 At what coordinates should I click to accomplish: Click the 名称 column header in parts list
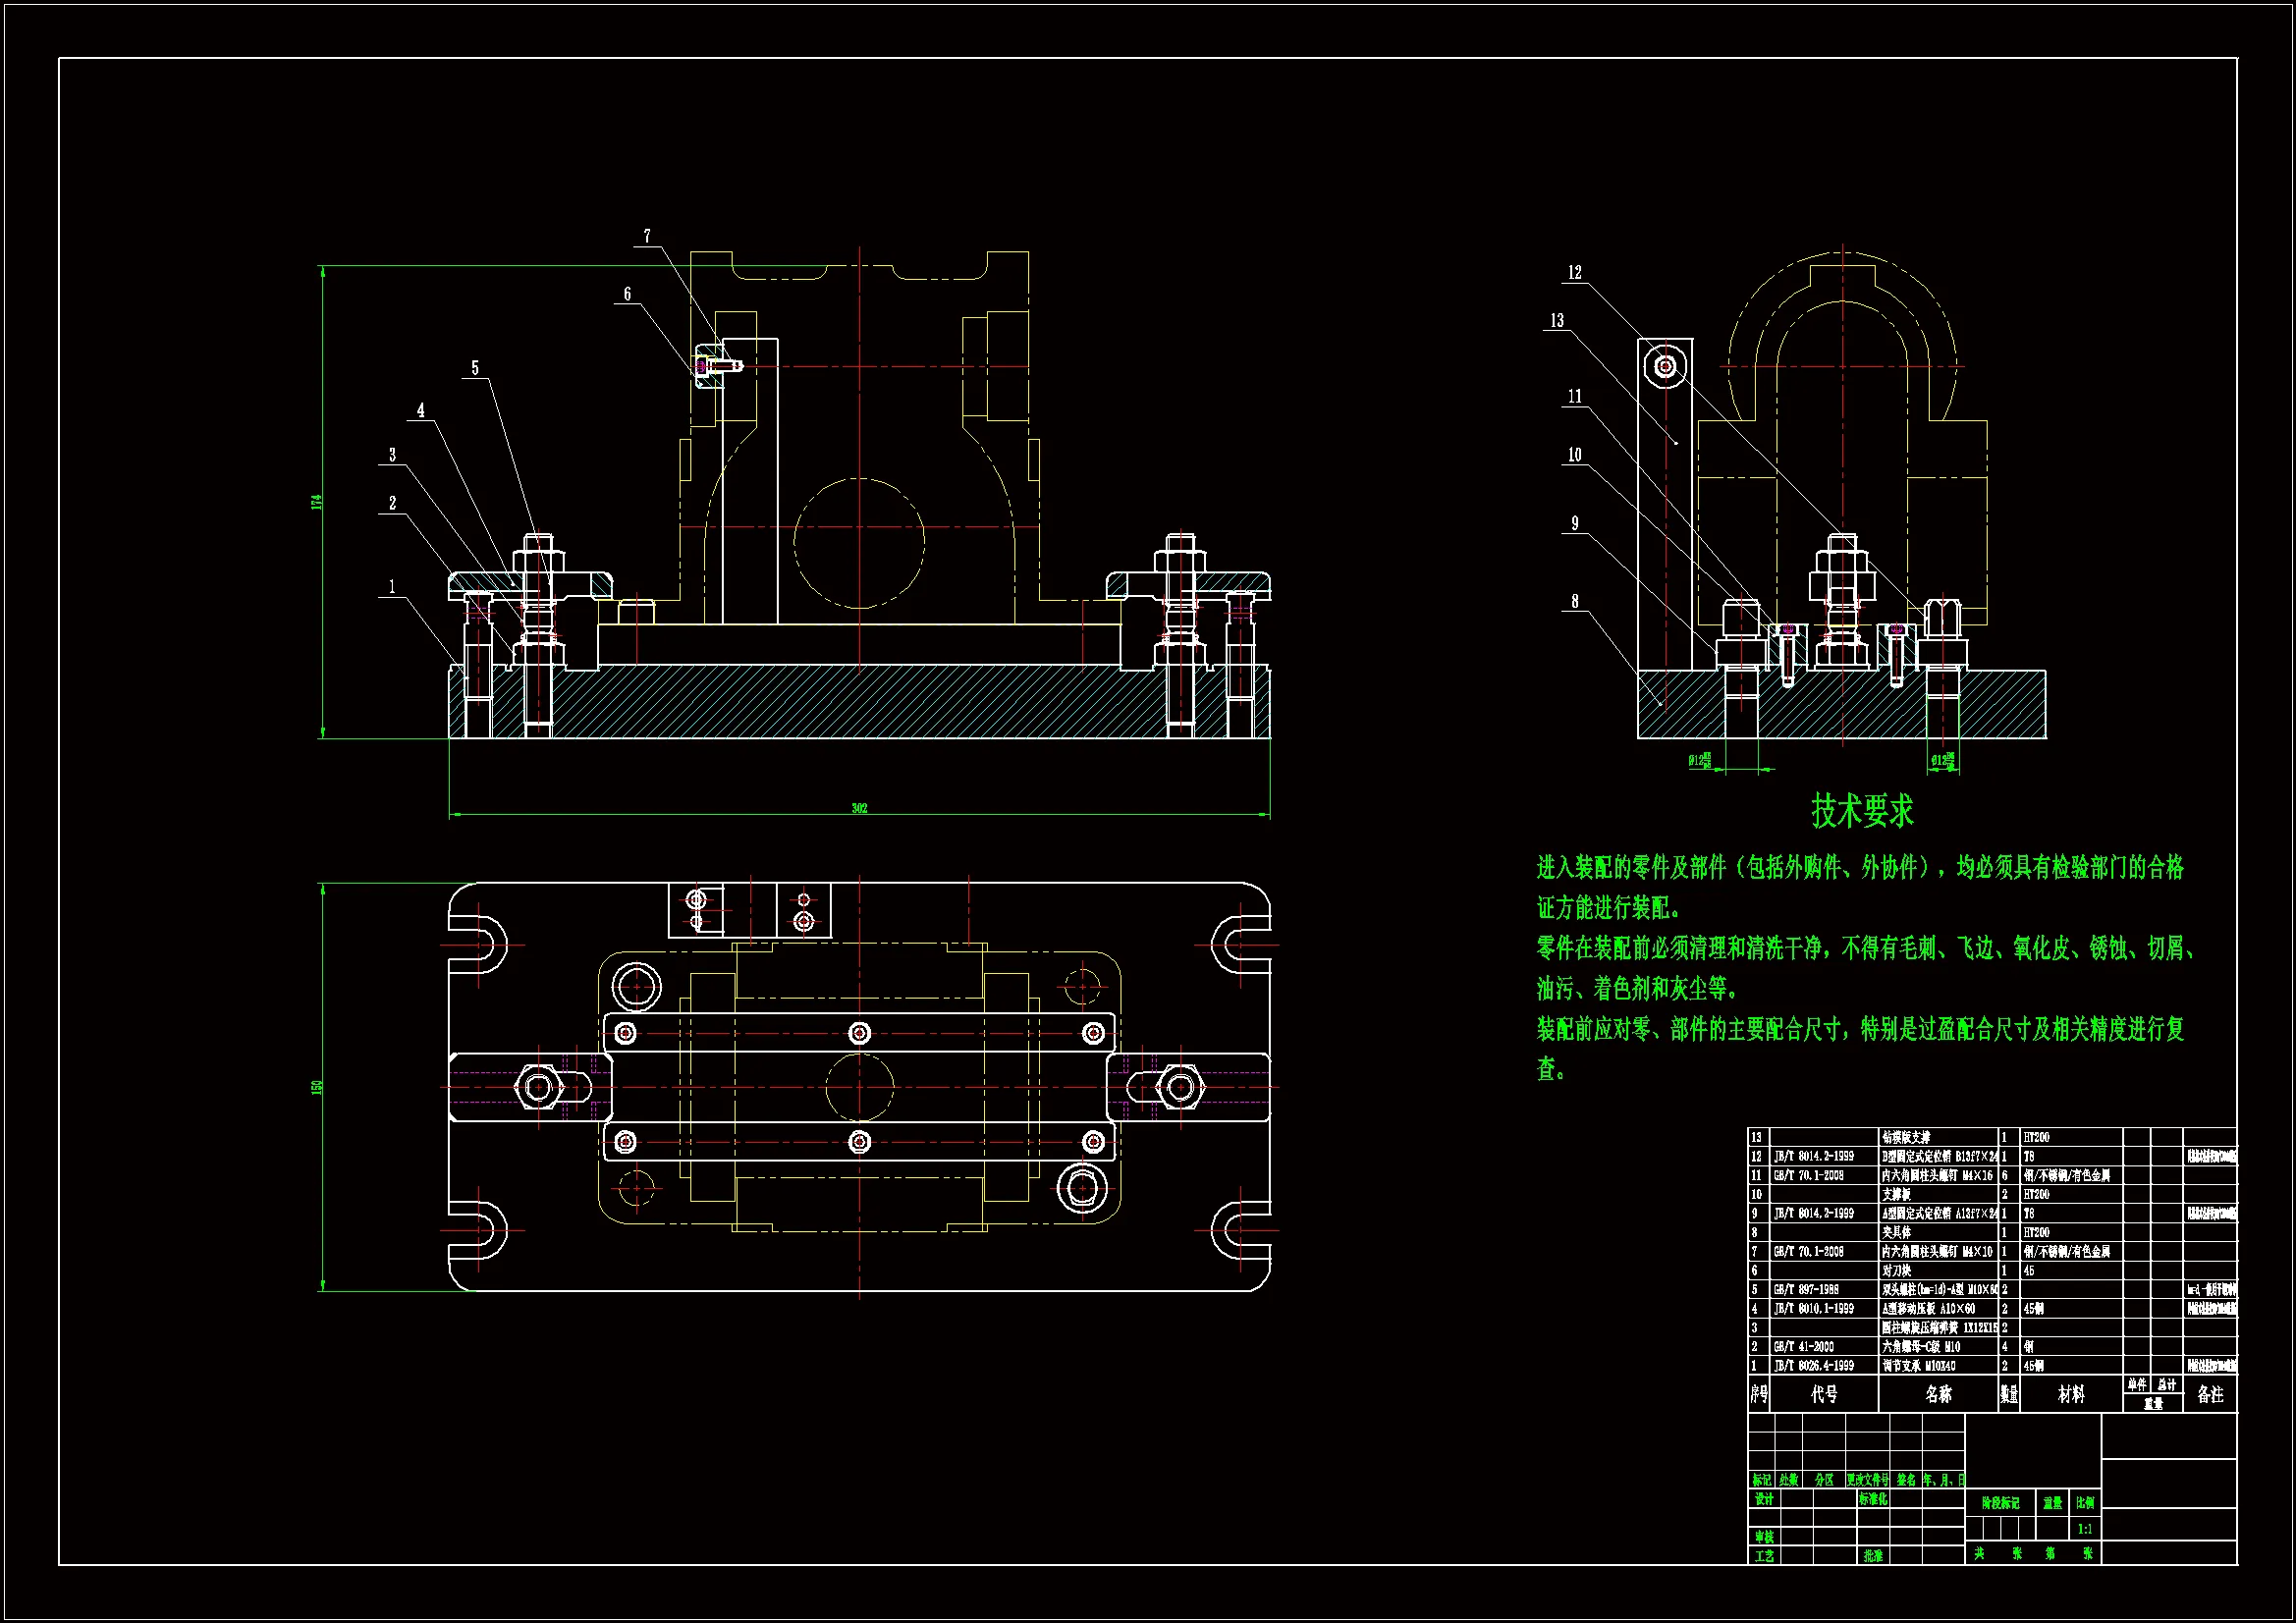point(1938,1394)
